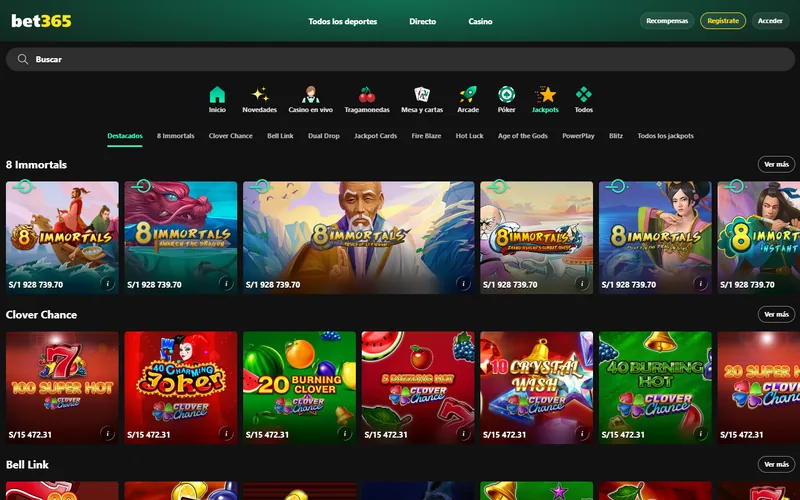Viewport: 800px width, 500px height.
Task: Open Directo in top navigation
Action: tap(422, 21)
